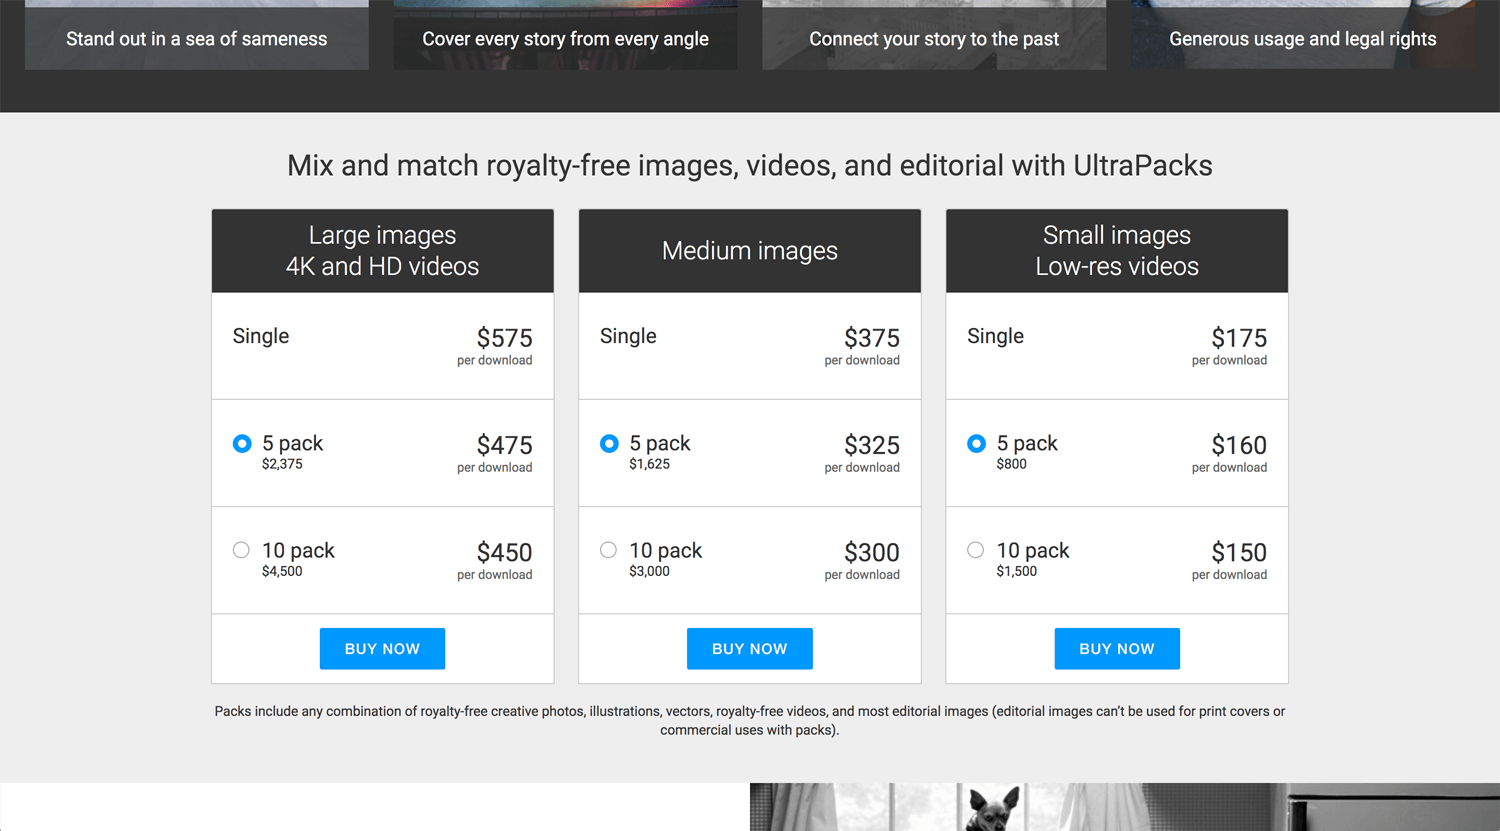Select 10 pack option under Medium images
The width and height of the screenshot is (1500, 831).
tap(608, 550)
